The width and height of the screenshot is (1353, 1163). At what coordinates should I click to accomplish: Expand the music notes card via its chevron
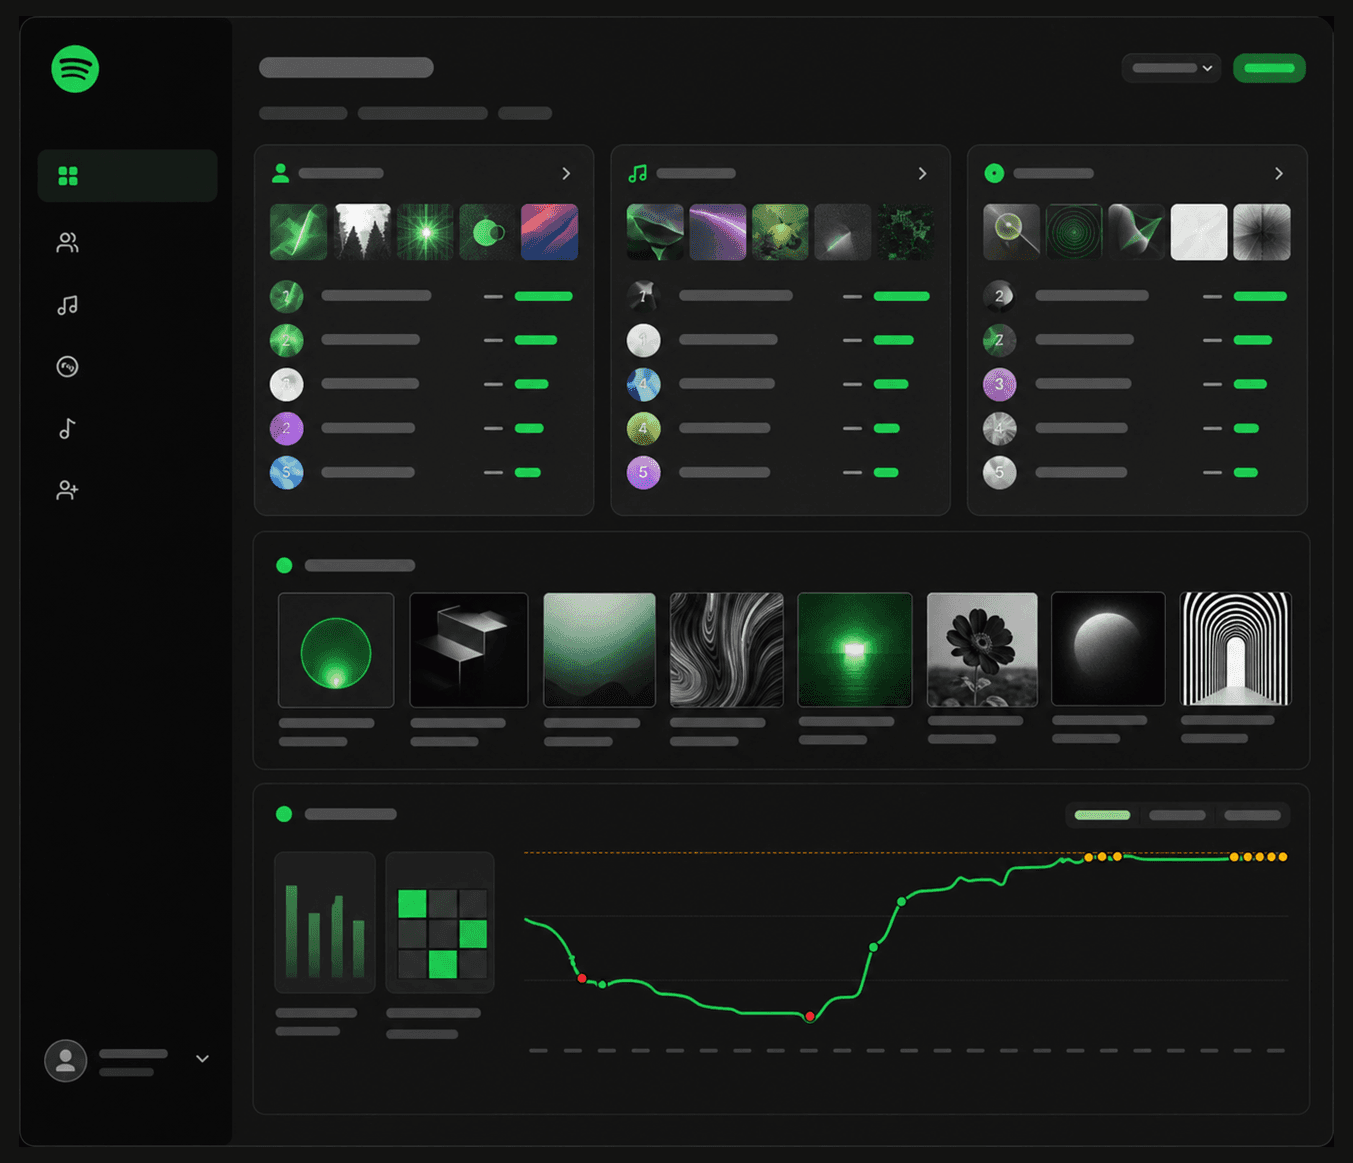922,173
